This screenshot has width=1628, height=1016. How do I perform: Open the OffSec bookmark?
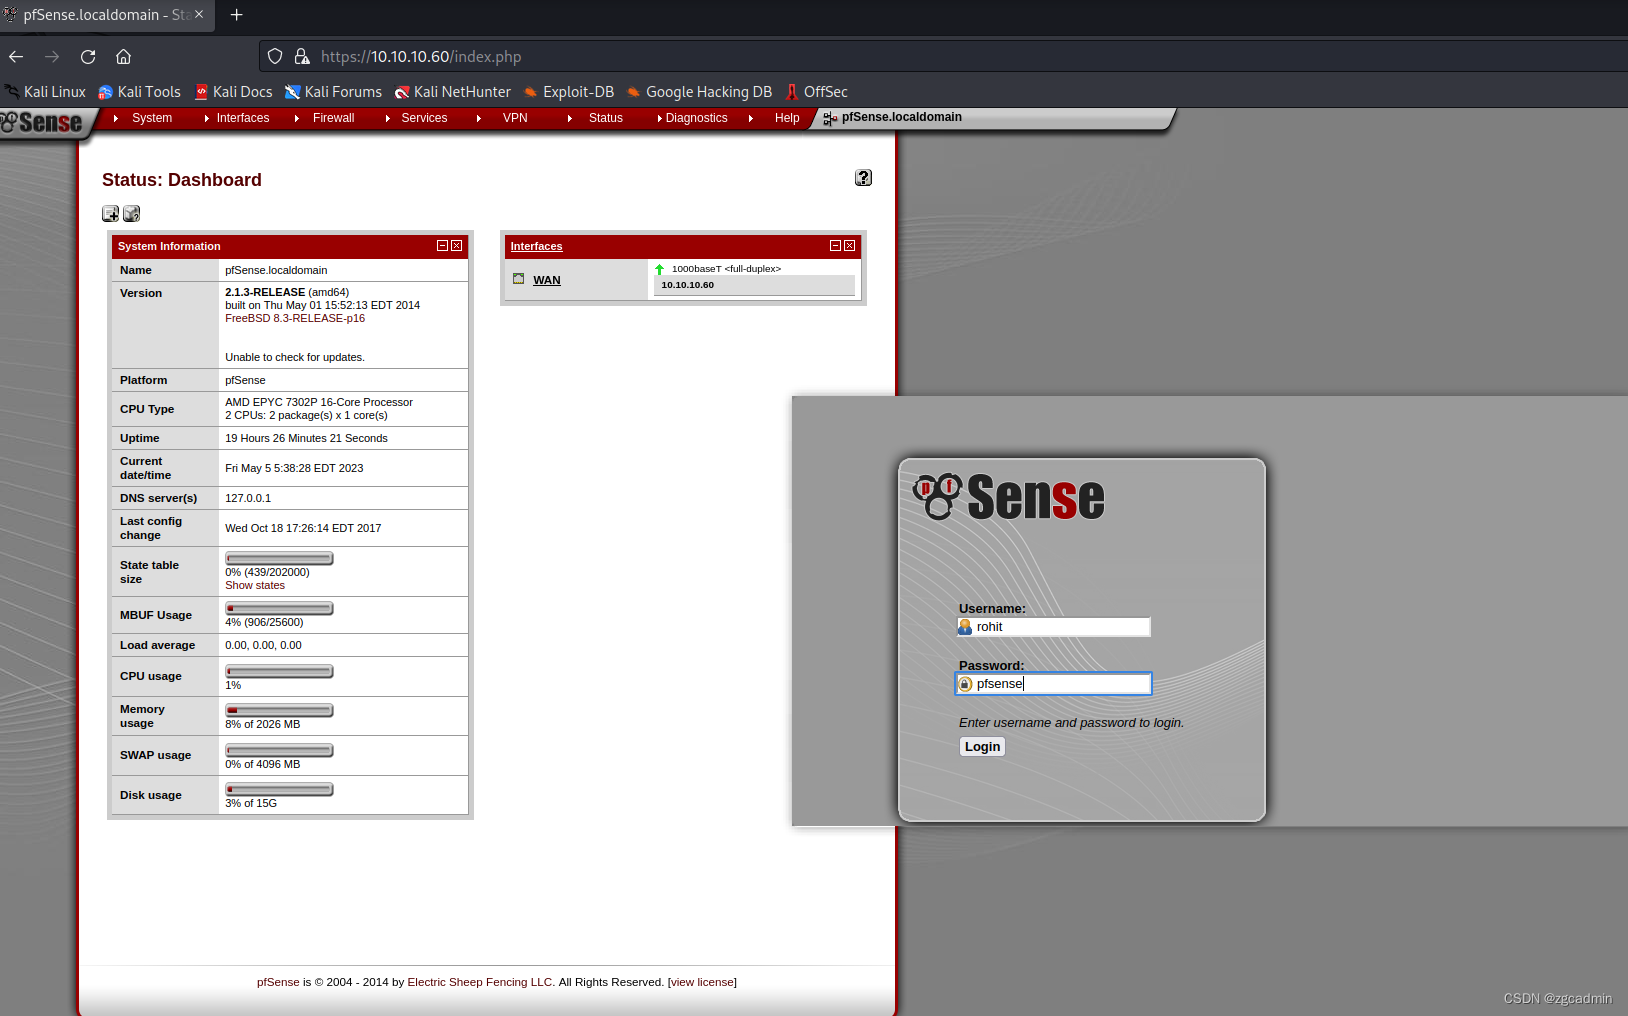tap(816, 92)
